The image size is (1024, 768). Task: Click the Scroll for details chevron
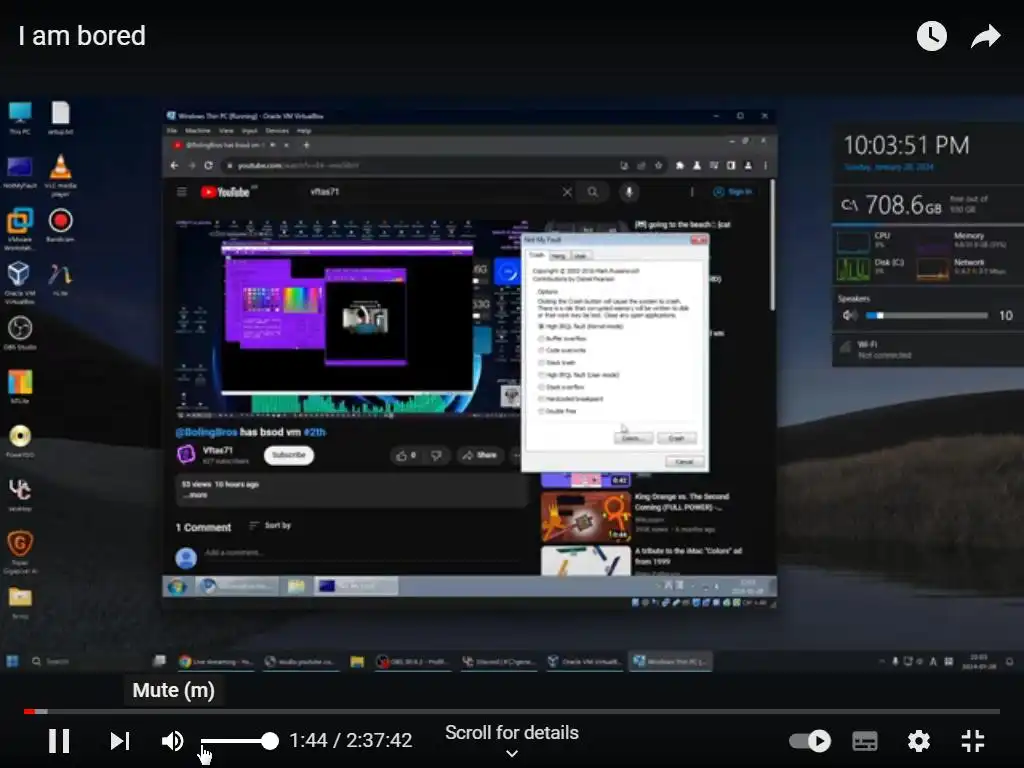click(512, 754)
